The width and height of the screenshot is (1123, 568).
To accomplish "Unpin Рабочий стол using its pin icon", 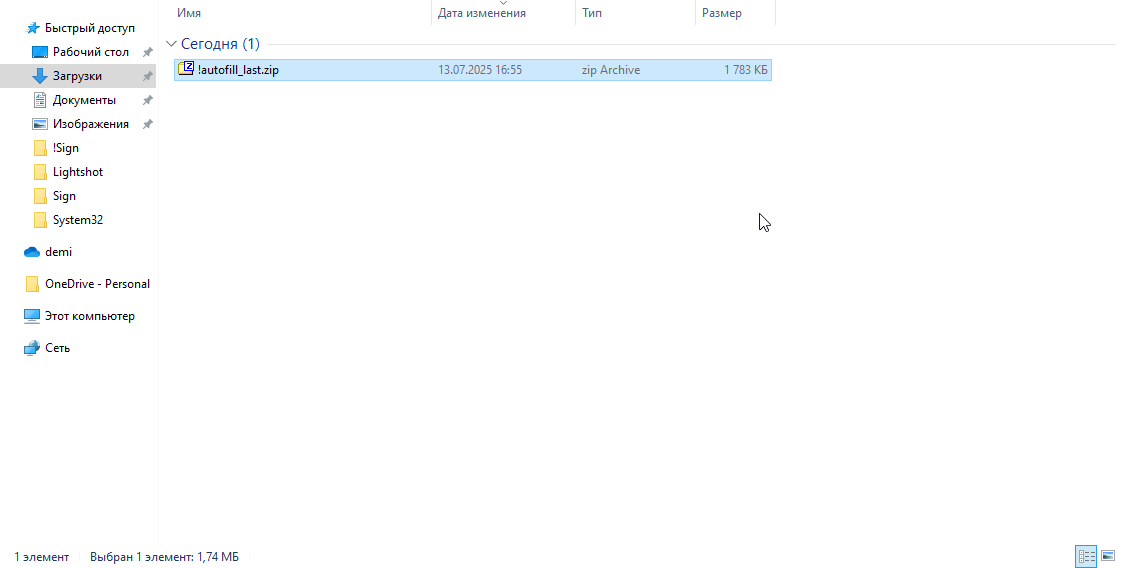I will pos(147,52).
